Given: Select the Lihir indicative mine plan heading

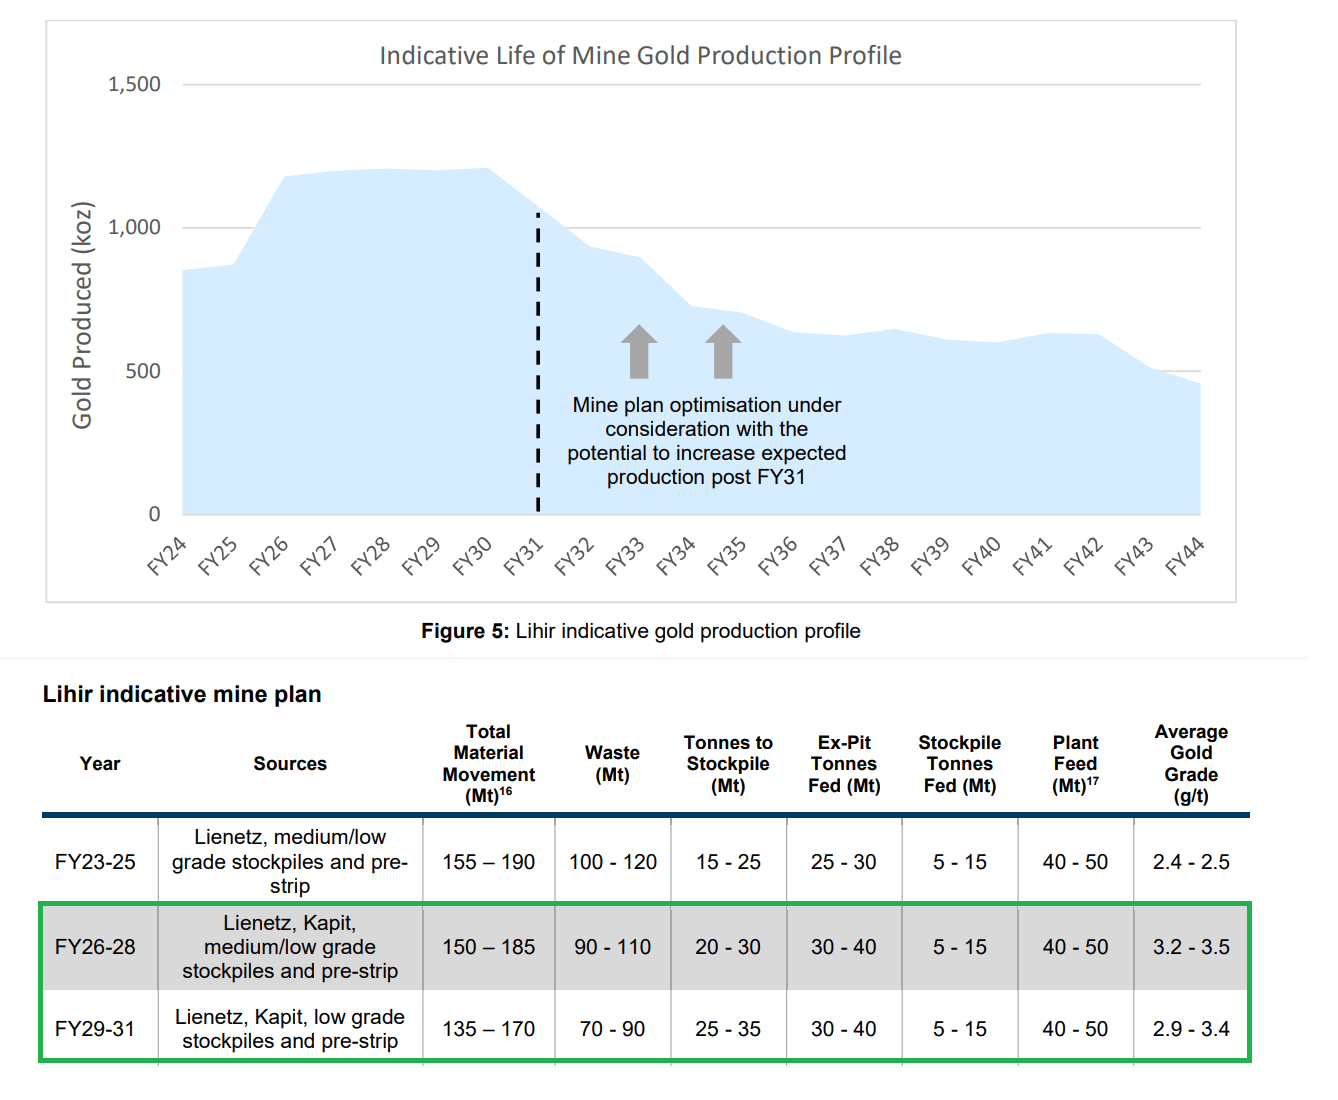Looking at the screenshot, I should [182, 693].
